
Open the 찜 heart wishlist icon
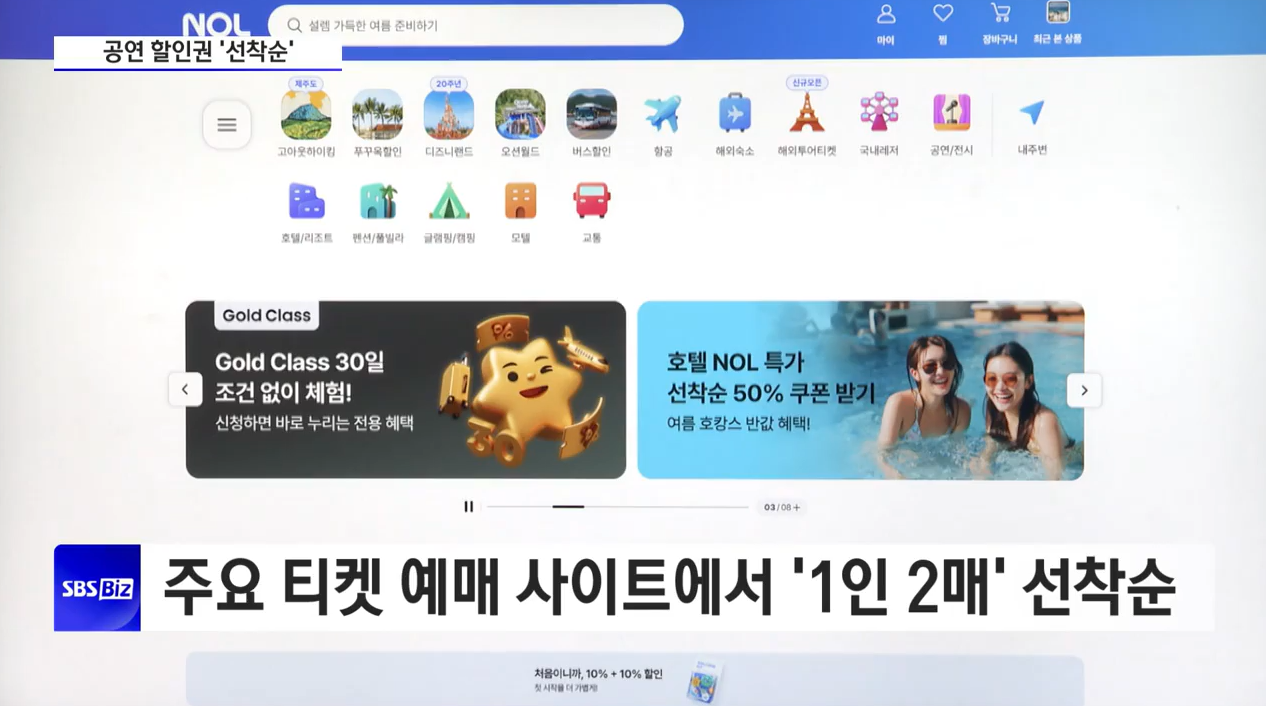[943, 14]
